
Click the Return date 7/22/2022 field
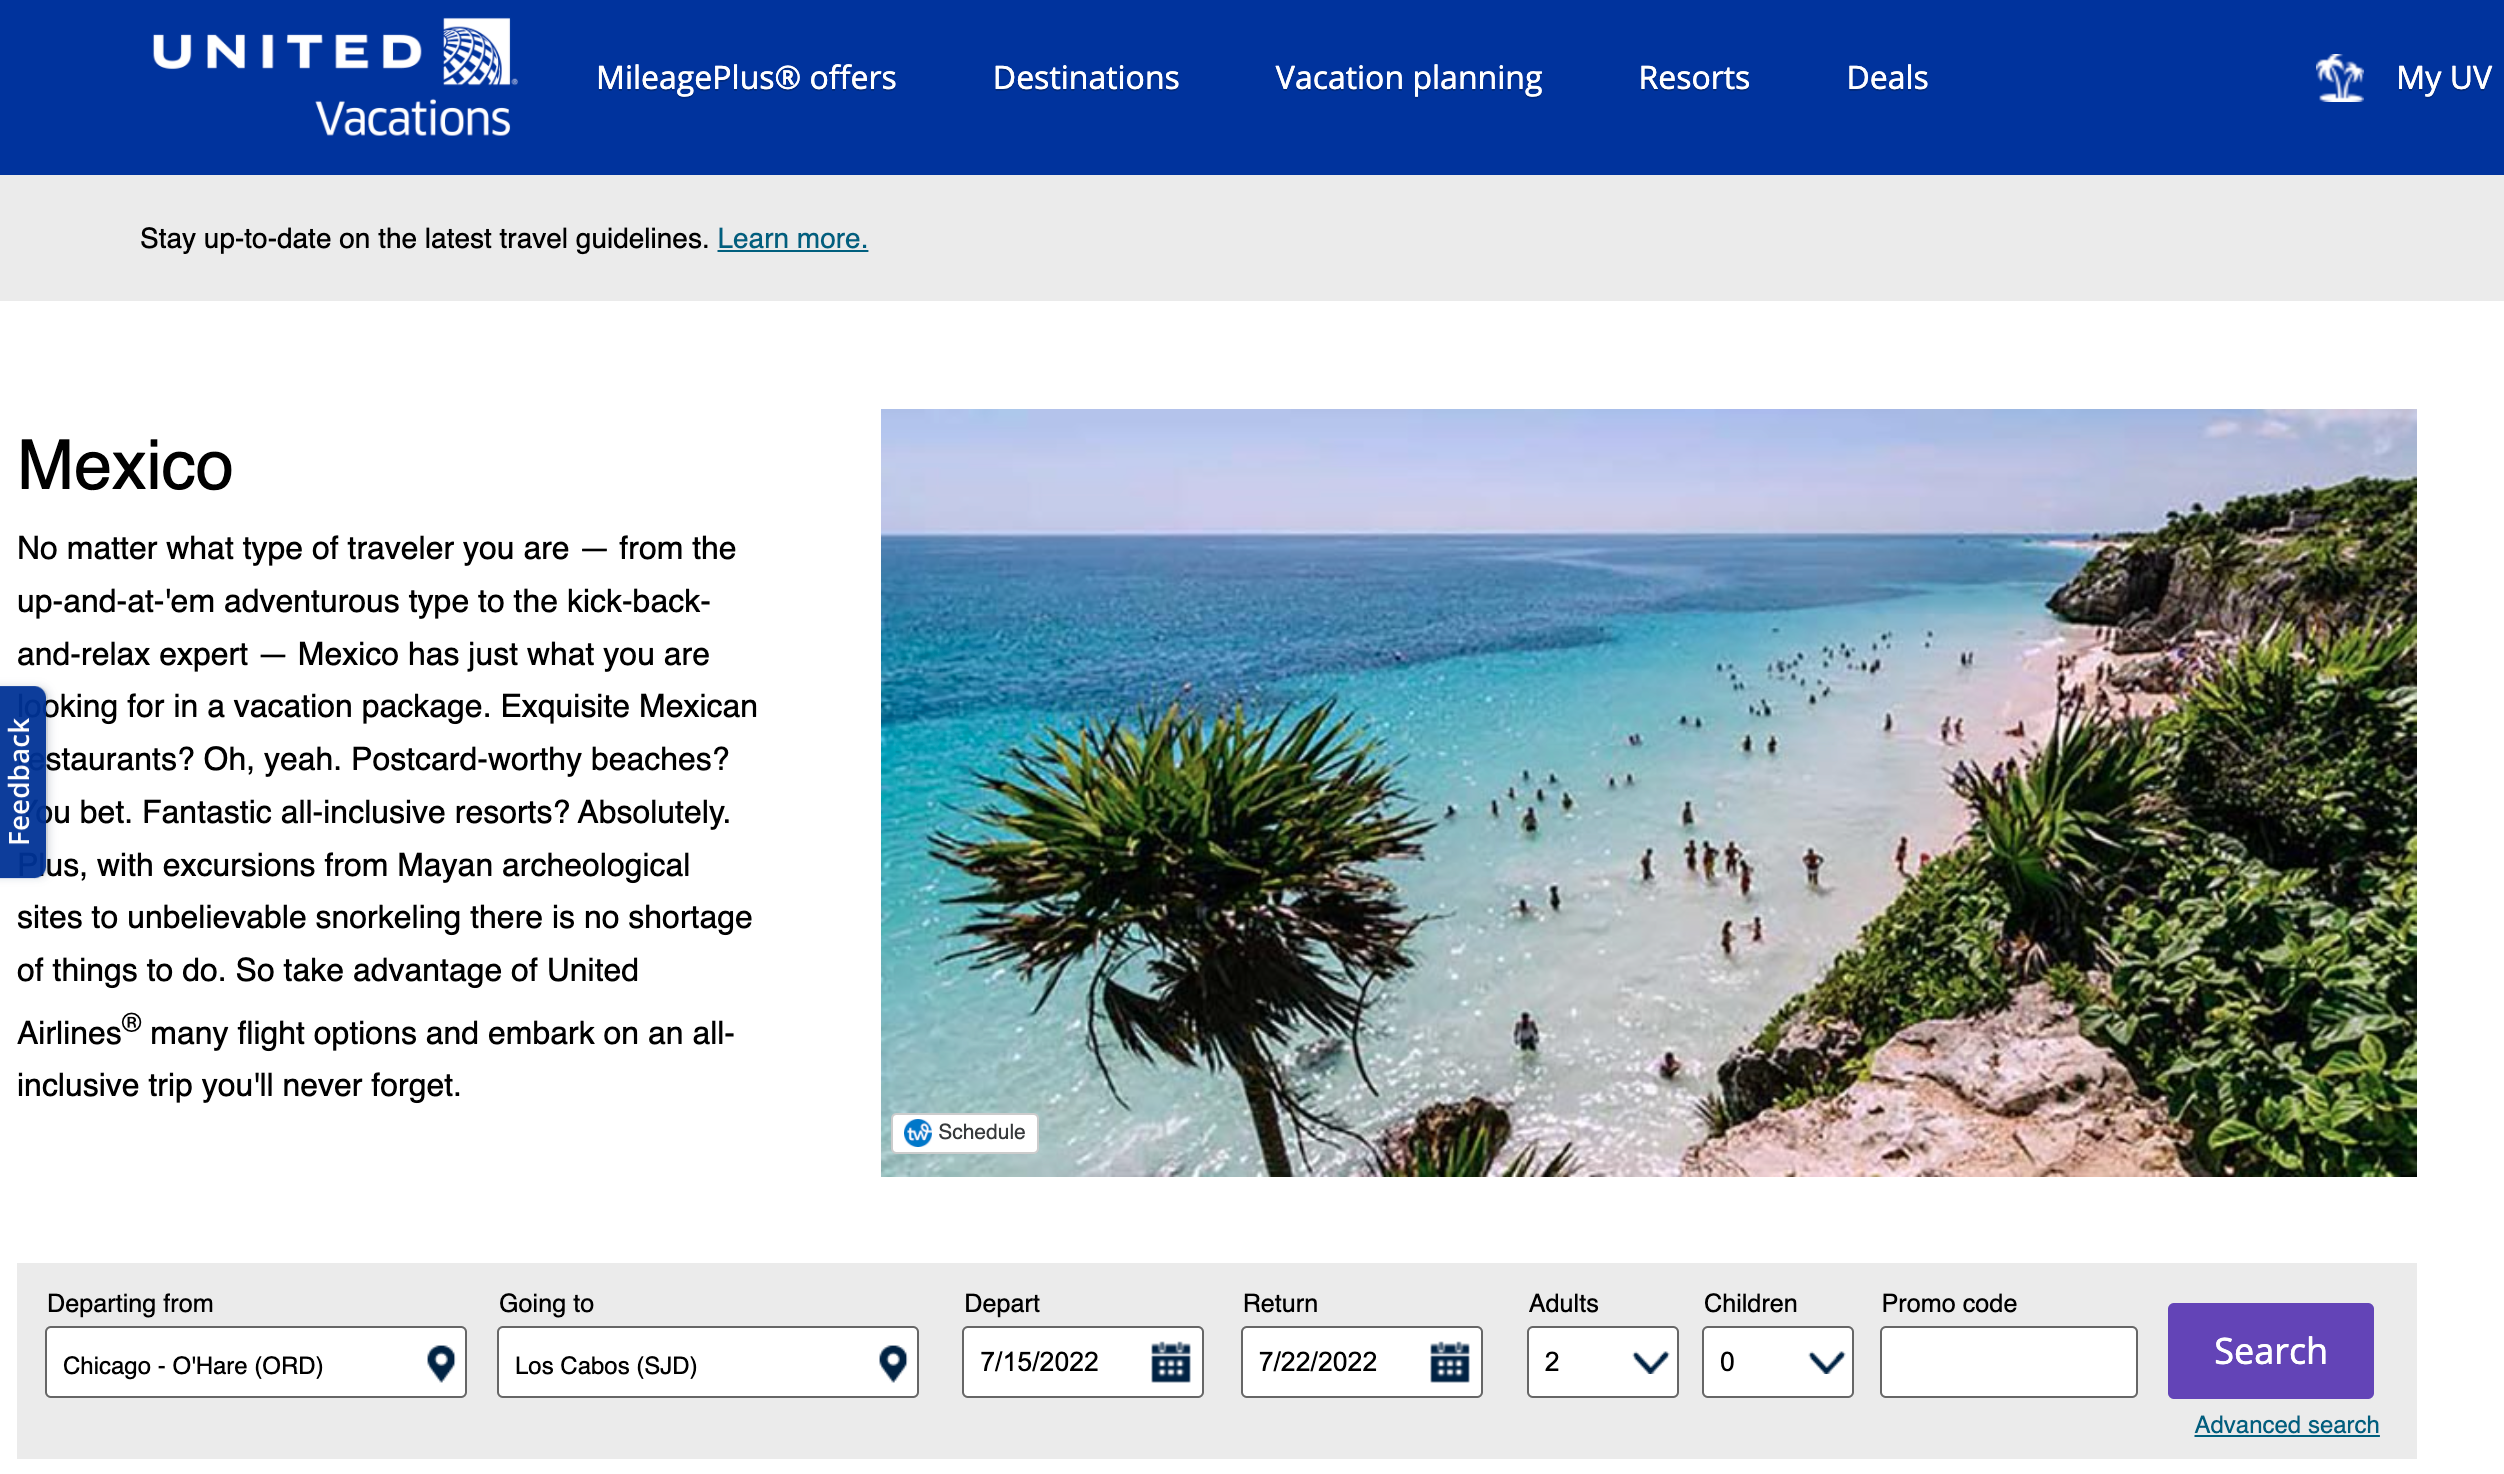[1362, 1362]
